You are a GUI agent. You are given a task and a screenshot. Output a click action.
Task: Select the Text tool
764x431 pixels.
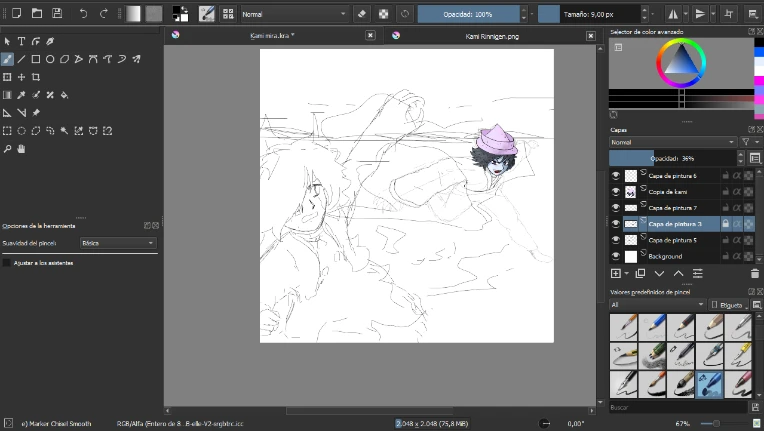pos(21,41)
